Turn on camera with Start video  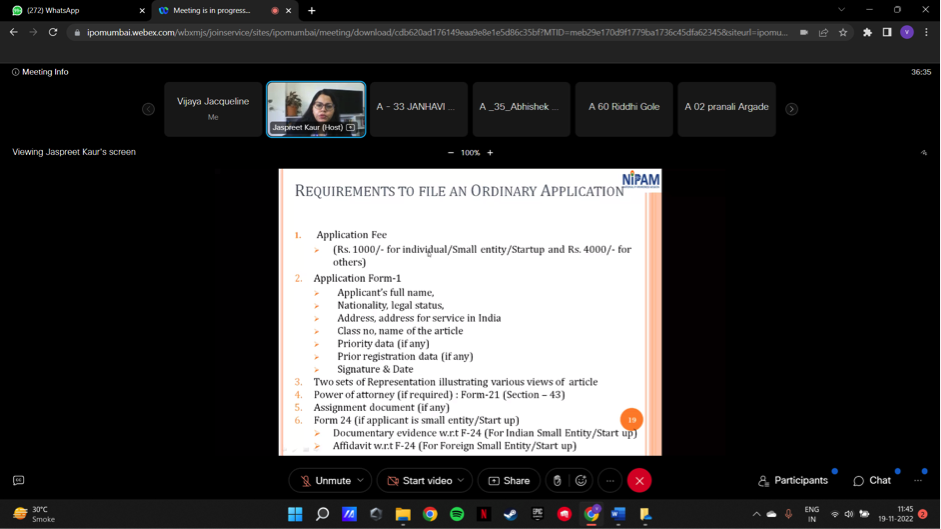point(418,481)
